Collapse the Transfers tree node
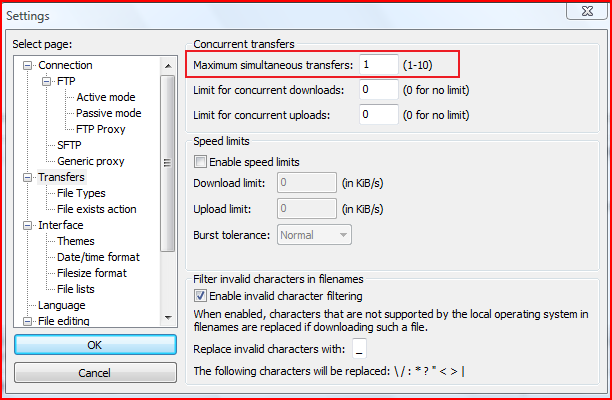The height and width of the screenshot is (400, 612). [x=28, y=178]
